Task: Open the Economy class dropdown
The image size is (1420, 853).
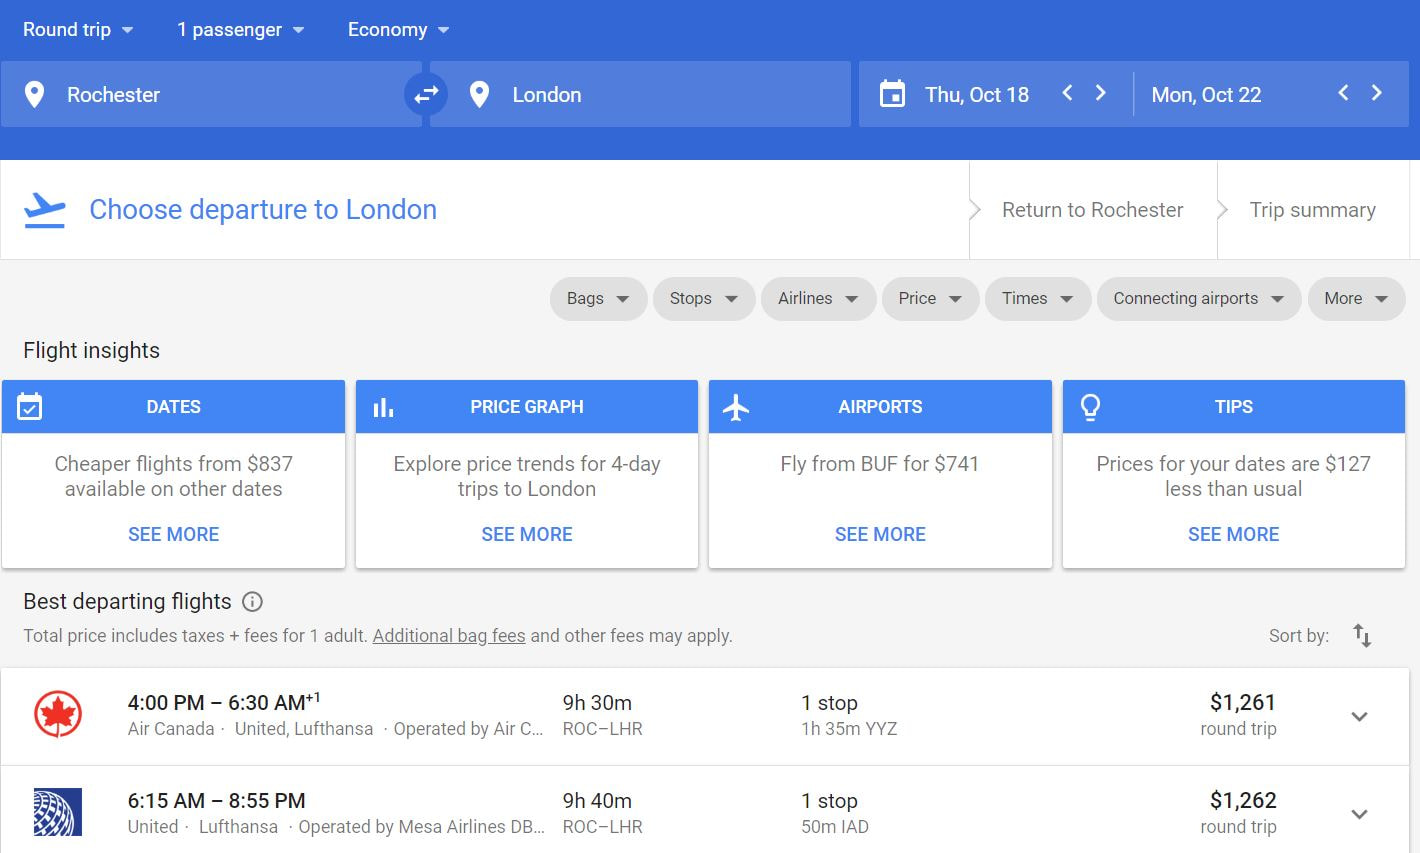Action: pyautogui.click(x=398, y=30)
